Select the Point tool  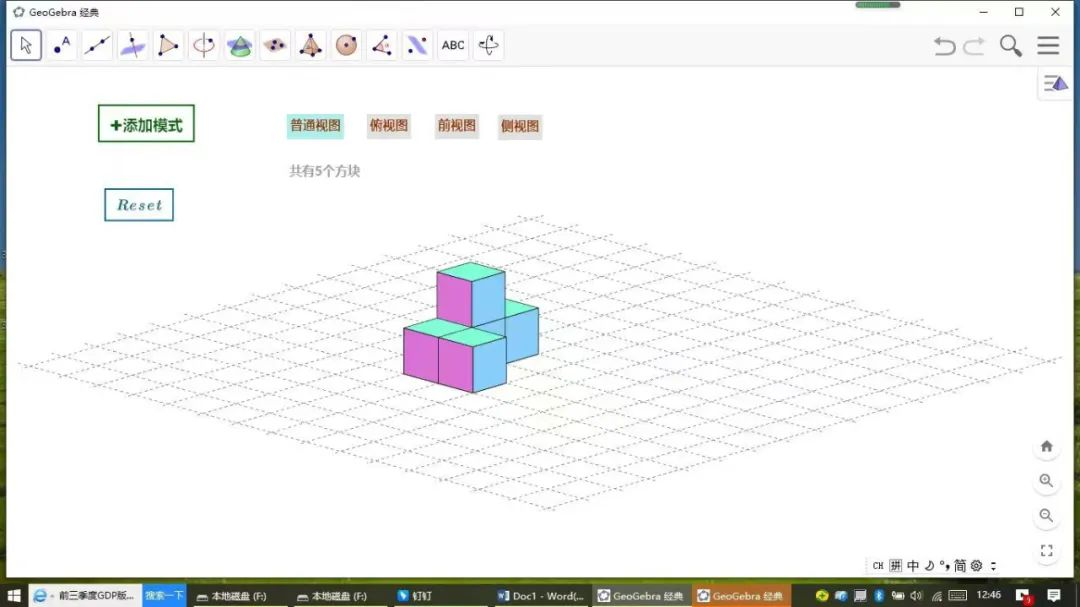62,45
